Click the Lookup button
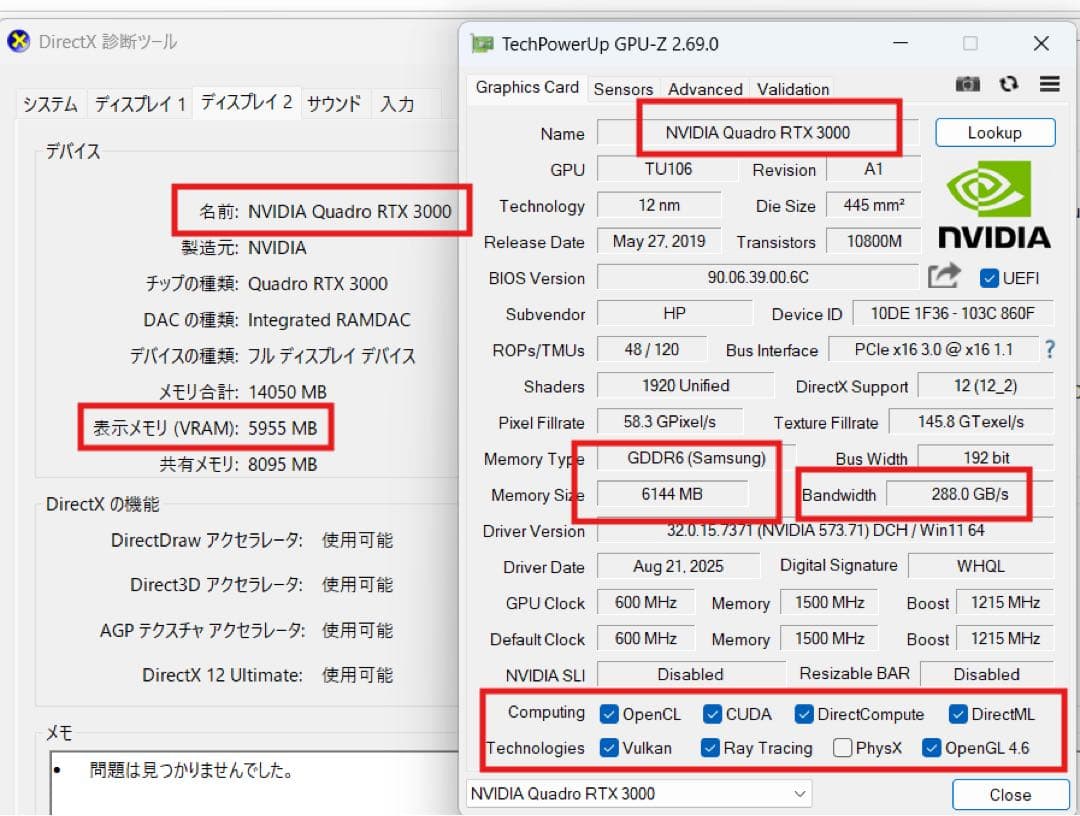Image resolution: width=1080 pixels, height=816 pixels. coord(995,132)
